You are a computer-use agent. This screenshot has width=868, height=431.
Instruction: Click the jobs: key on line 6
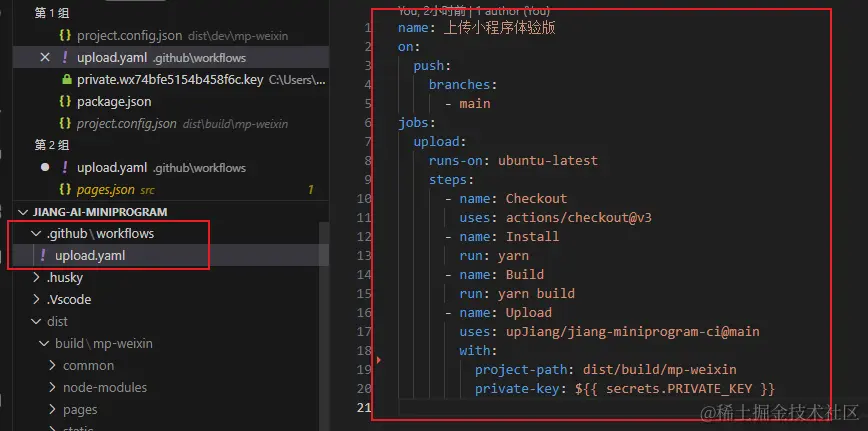point(417,123)
